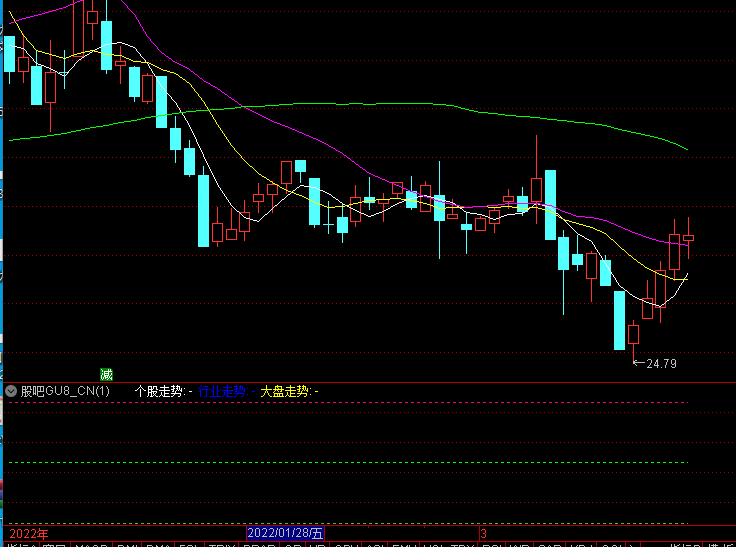This screenshot has height=547, width=736.
Task: Click the 个股走势 legend label
Action: pyautogui.click(x=163, y=391)
